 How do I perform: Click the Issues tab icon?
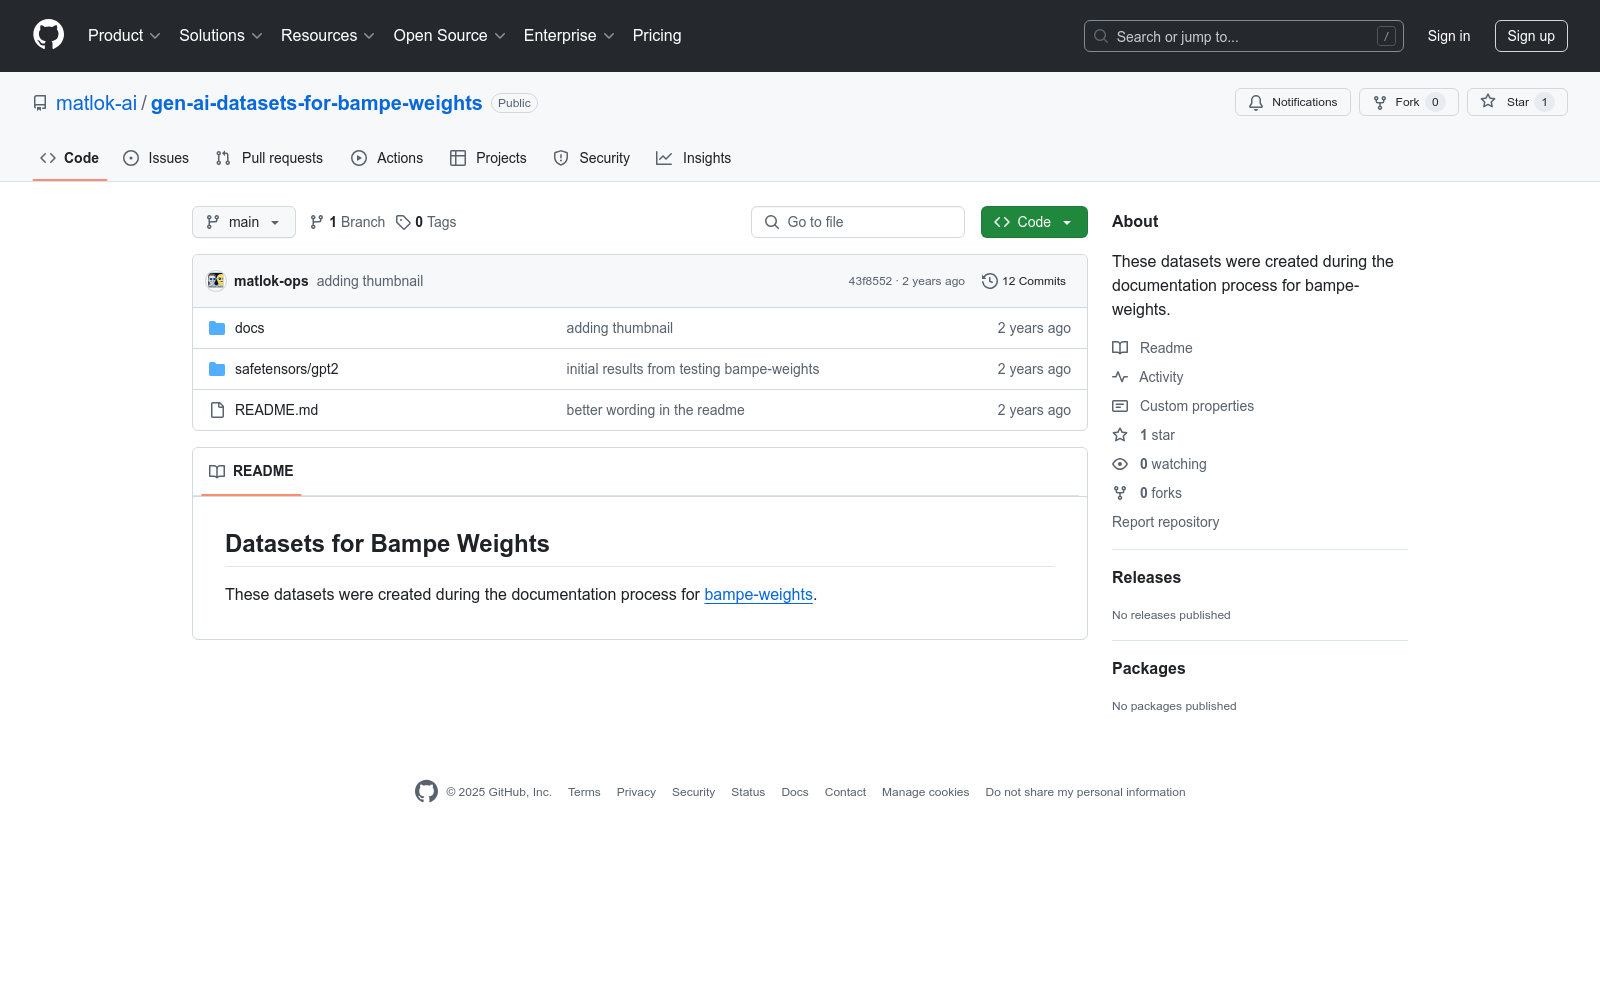click(131, 158)
